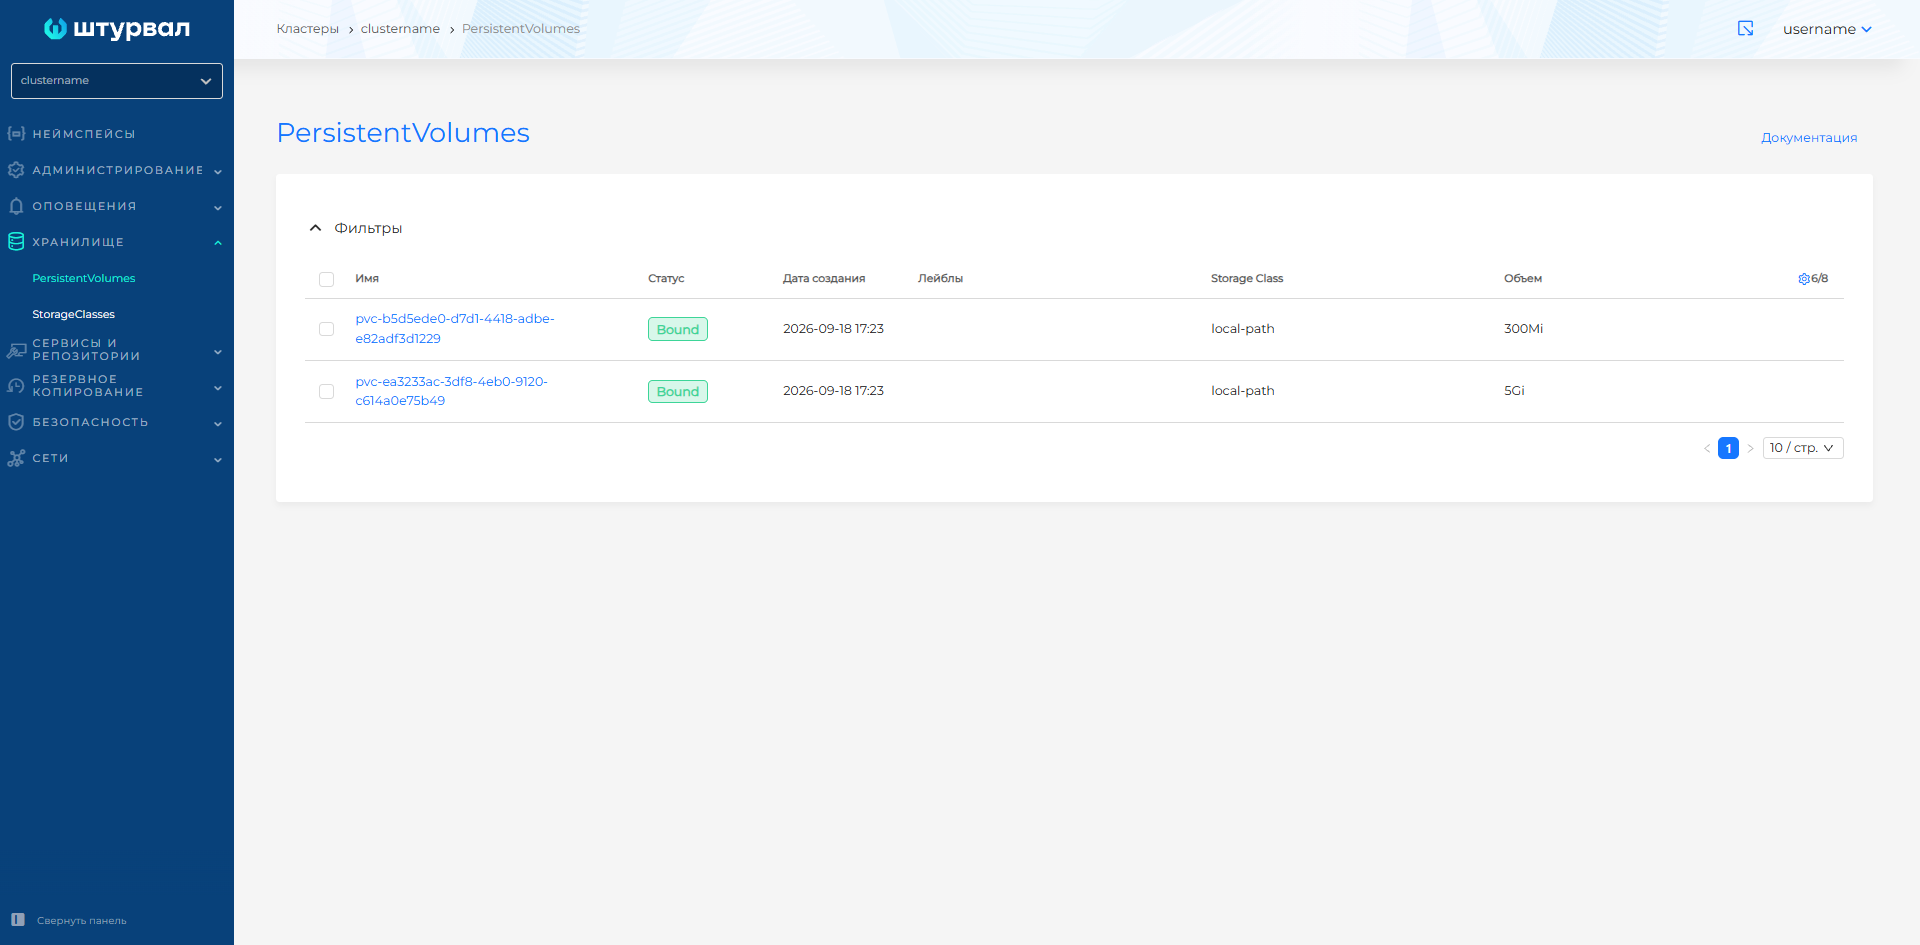The image size is (1920, 945).
Task: Click the 5Gi volume size cell
Action: pyautogui.click(x=1514, y=391)
